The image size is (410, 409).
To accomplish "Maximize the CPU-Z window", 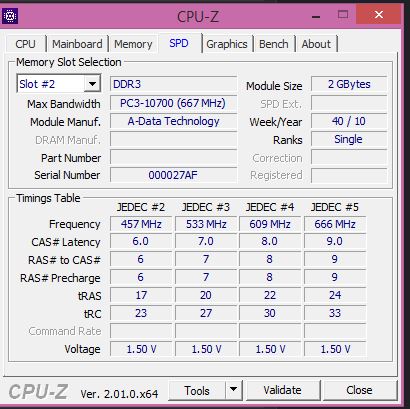I will coord(343,15).
